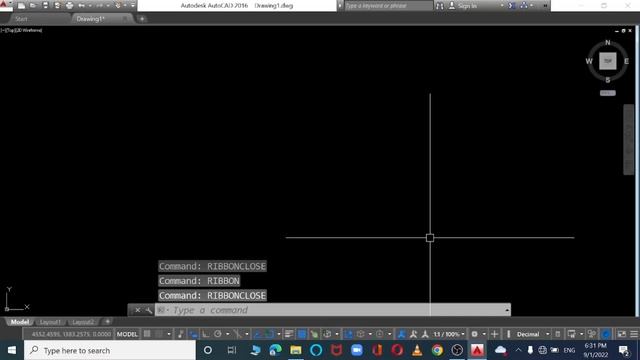Open the workspace switcher gear in title bar

click(118, 6)
